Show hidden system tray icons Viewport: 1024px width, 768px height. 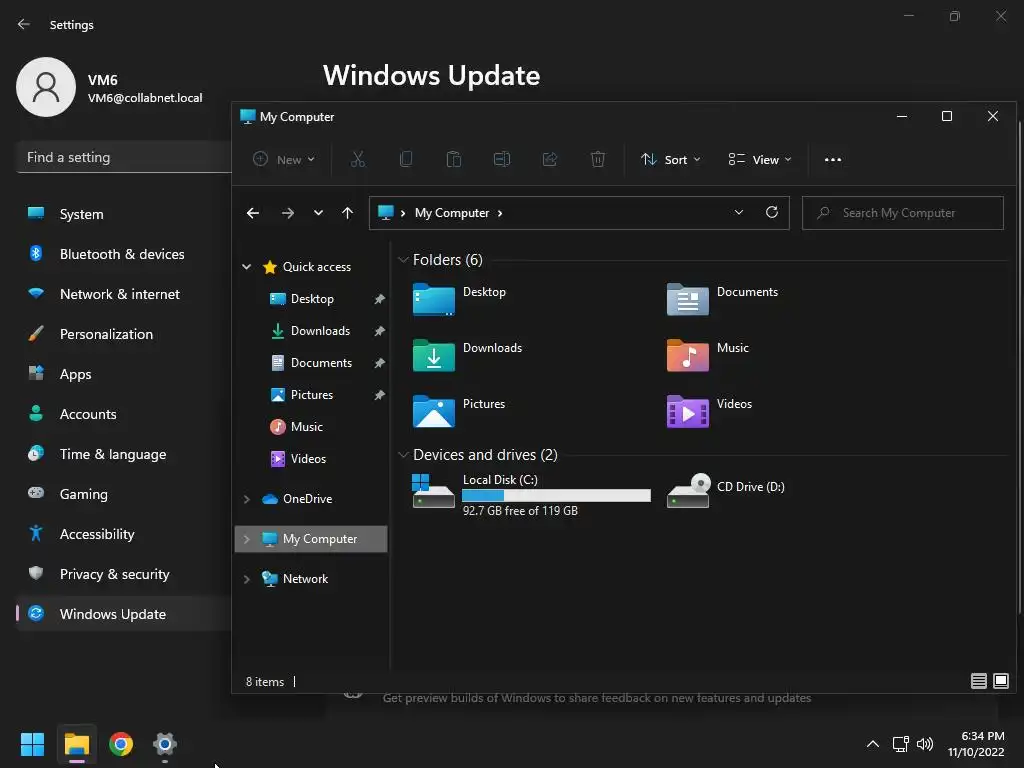(872, 744)
